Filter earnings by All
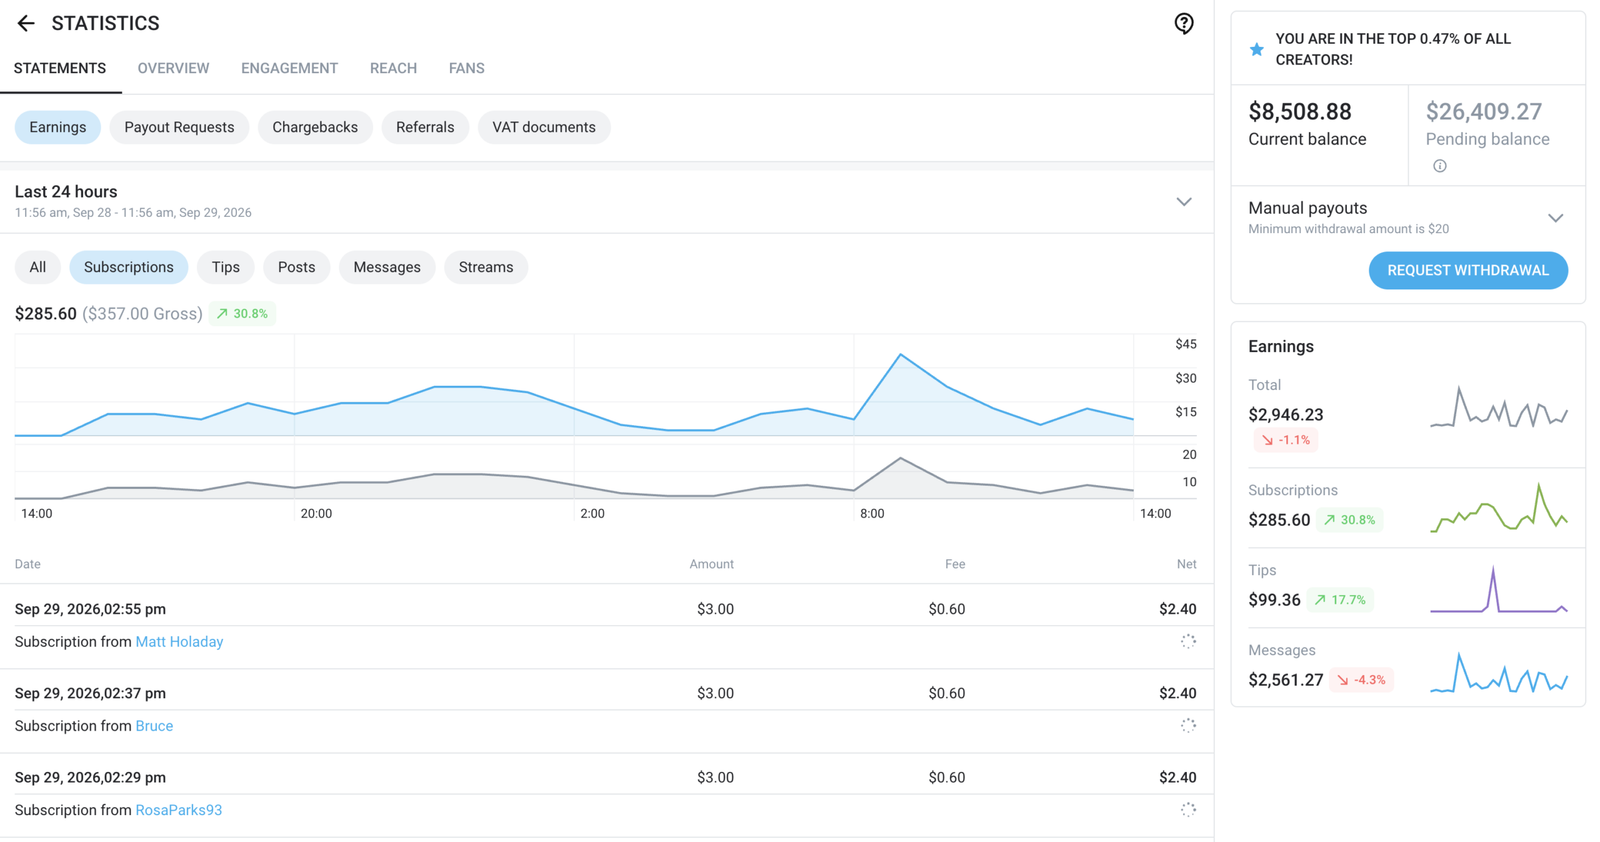 [38, 267]
